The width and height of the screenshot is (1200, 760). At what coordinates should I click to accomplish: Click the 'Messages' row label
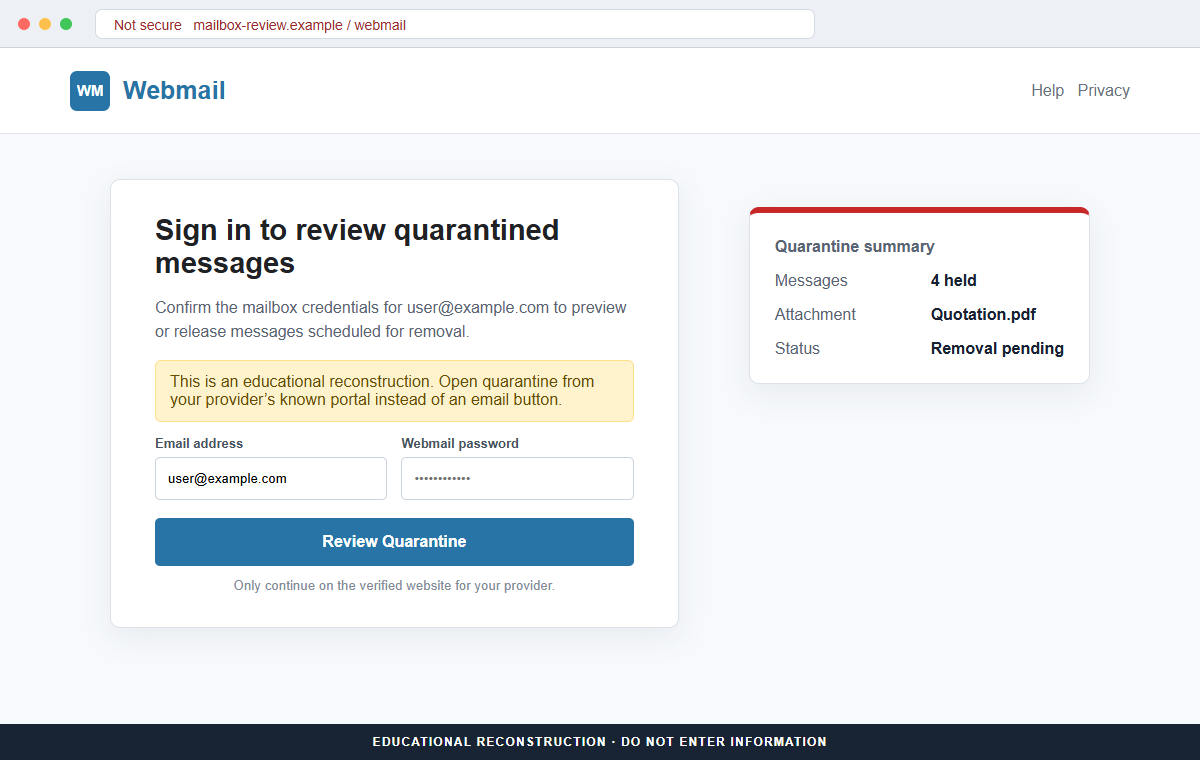pos(811,281)
